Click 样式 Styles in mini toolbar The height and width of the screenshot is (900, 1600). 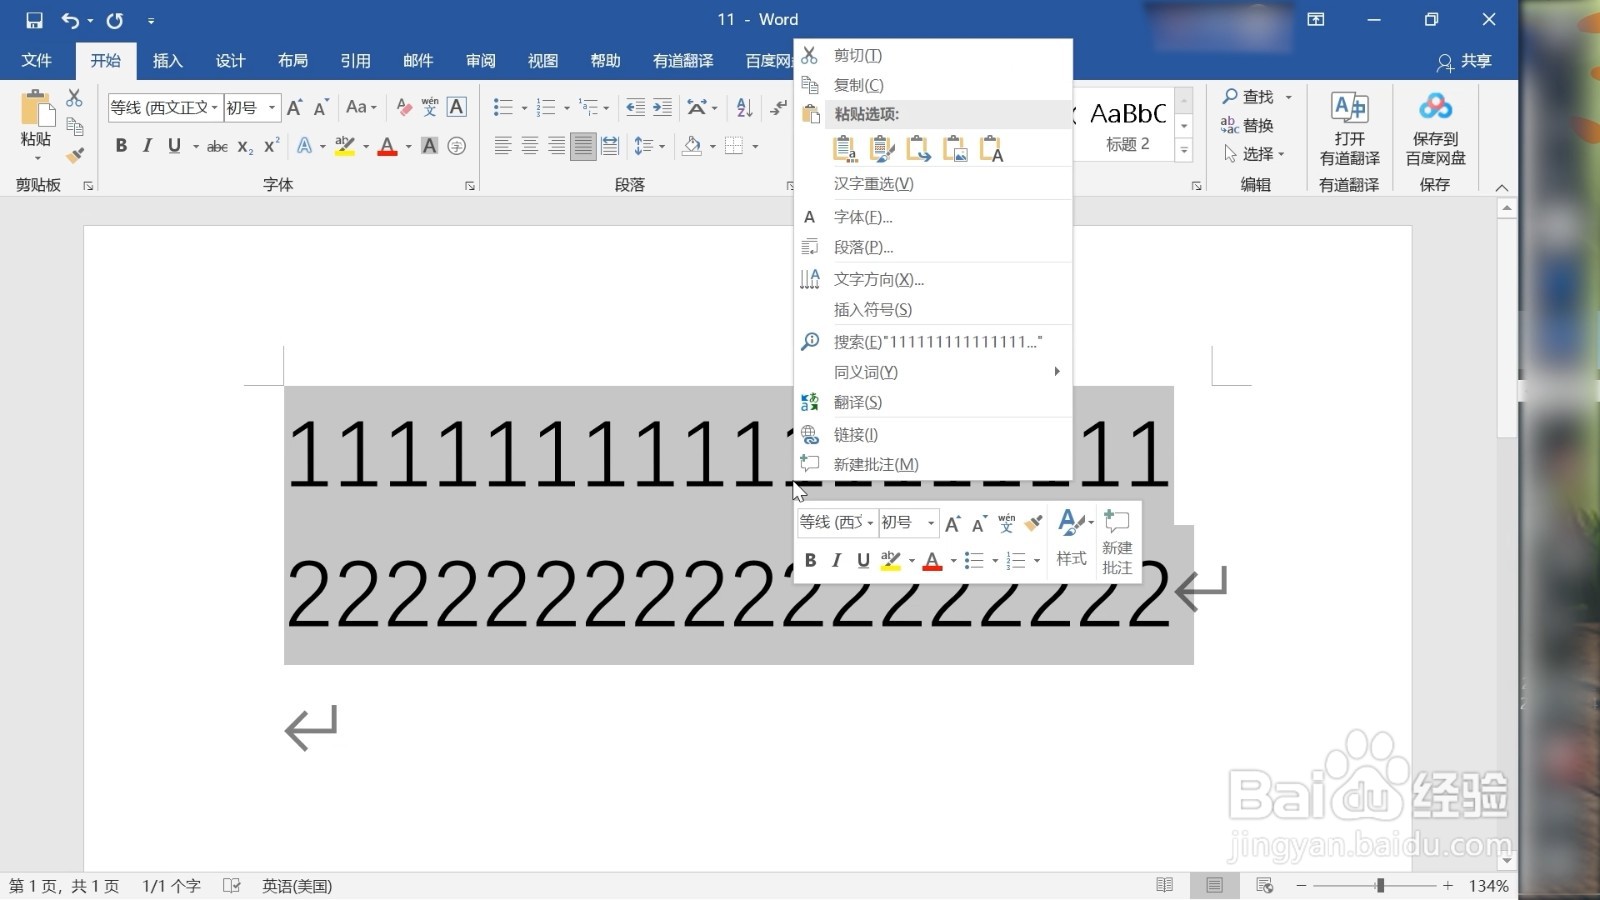pyautogui.click(x=1072, y=541)
